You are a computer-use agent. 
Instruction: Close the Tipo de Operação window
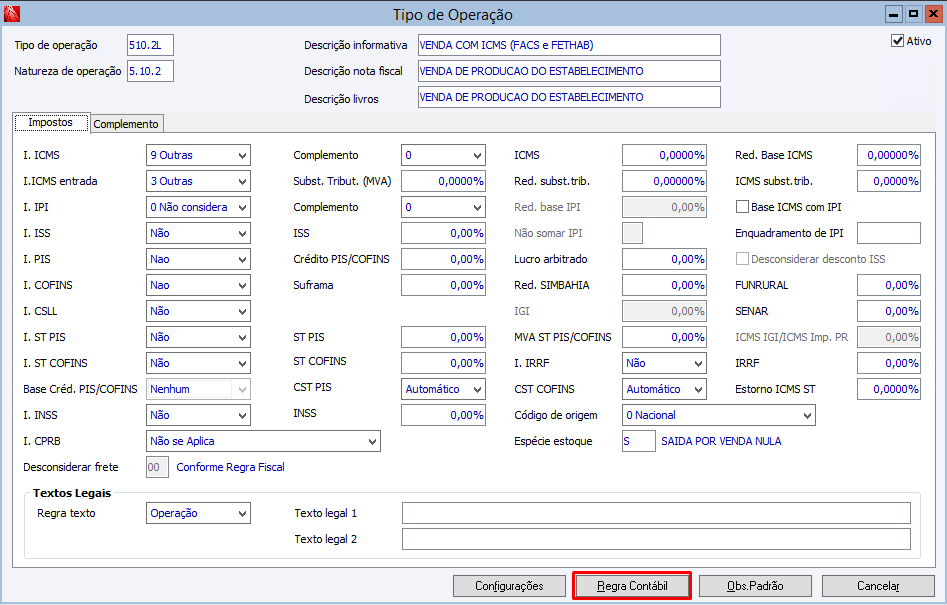934,13
